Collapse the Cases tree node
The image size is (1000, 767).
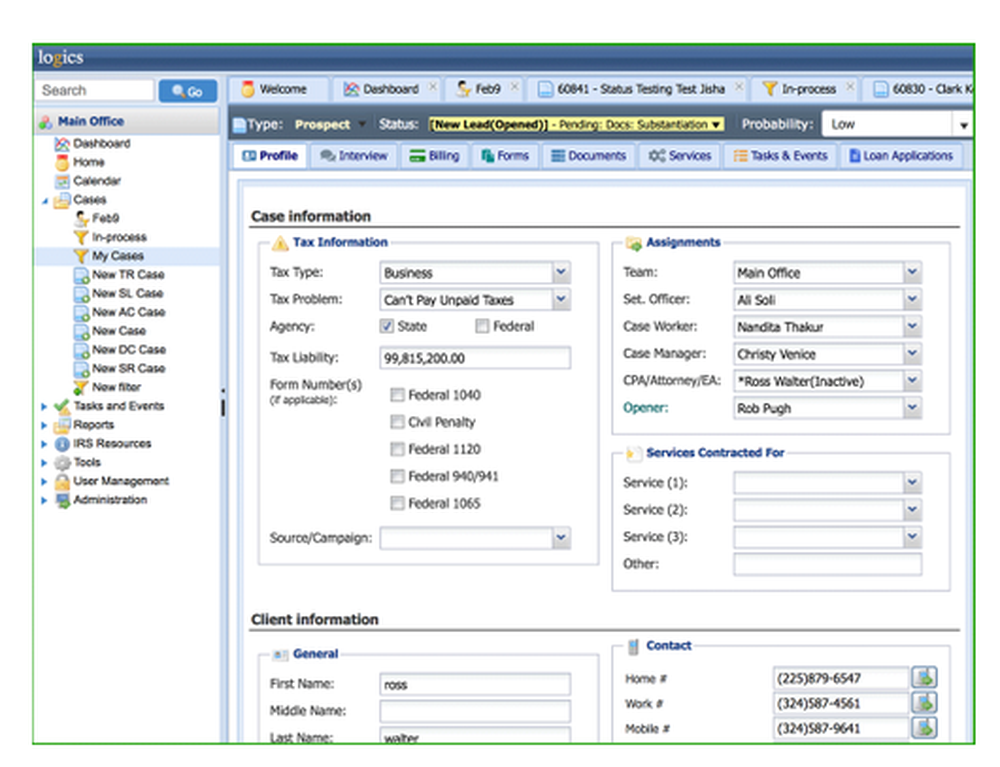click(x=45, y=201)
